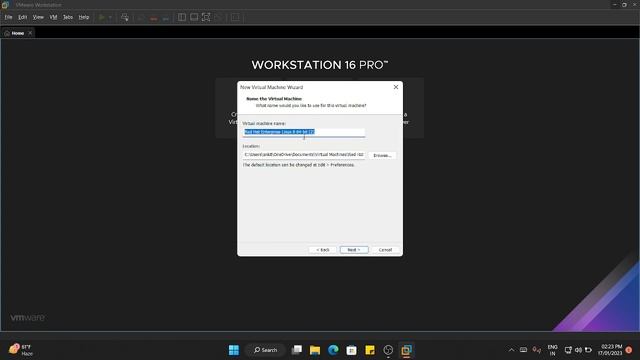Viewport: 640px width, 360px height.
Task: Open File Explorer from the taskbar
Action: [x=315, y=350]
